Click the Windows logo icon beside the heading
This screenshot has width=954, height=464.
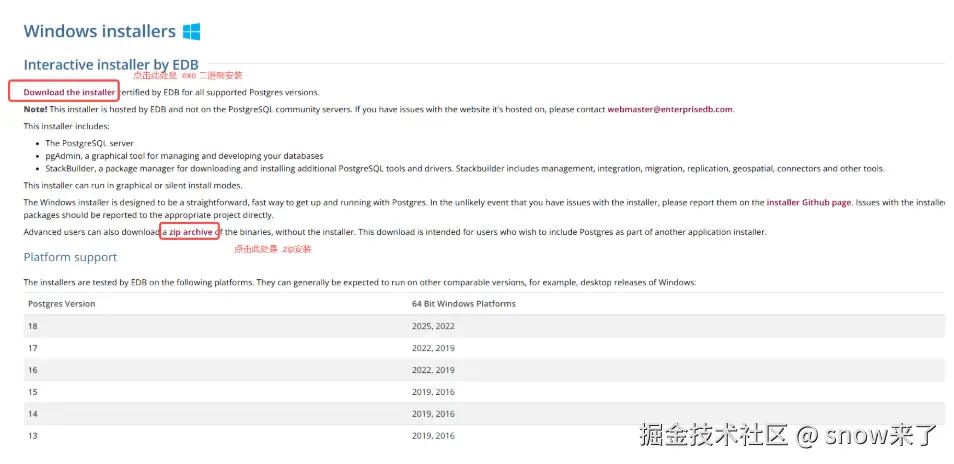point(192,32)
